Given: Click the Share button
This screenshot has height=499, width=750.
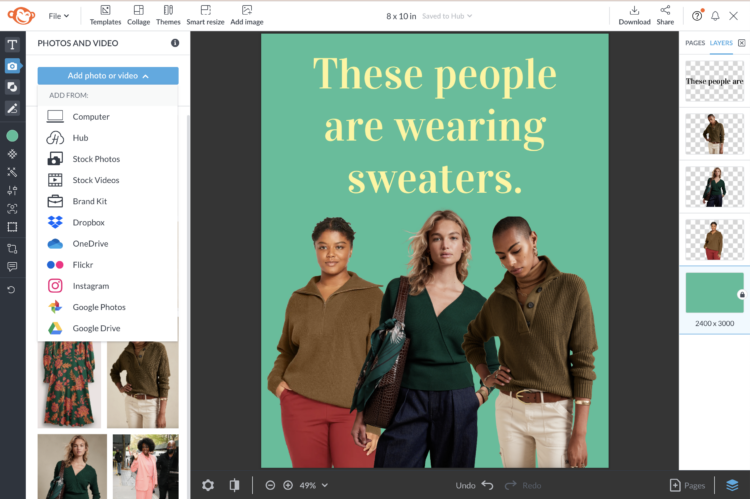Looking at the screenshot, I should (x=665, y=15).
